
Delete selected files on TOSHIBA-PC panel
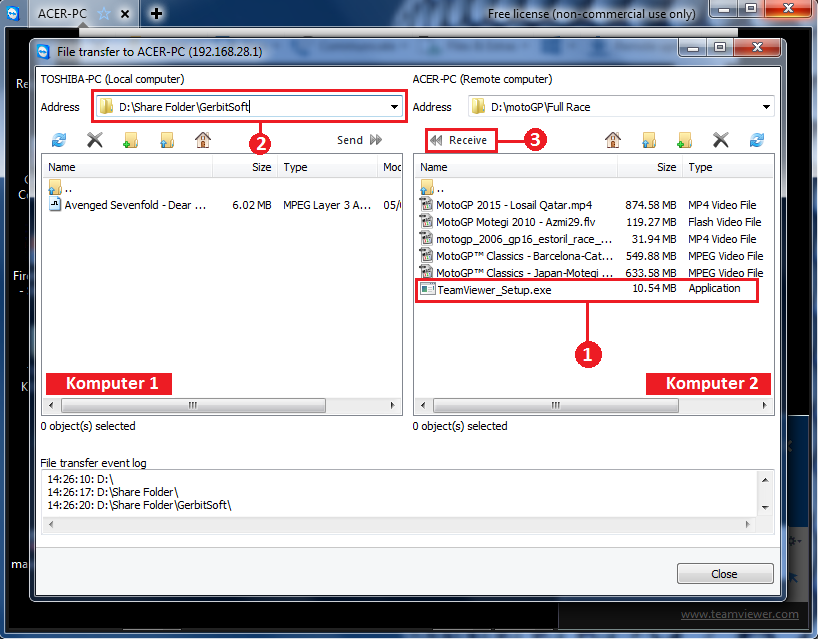click(95, 140)
